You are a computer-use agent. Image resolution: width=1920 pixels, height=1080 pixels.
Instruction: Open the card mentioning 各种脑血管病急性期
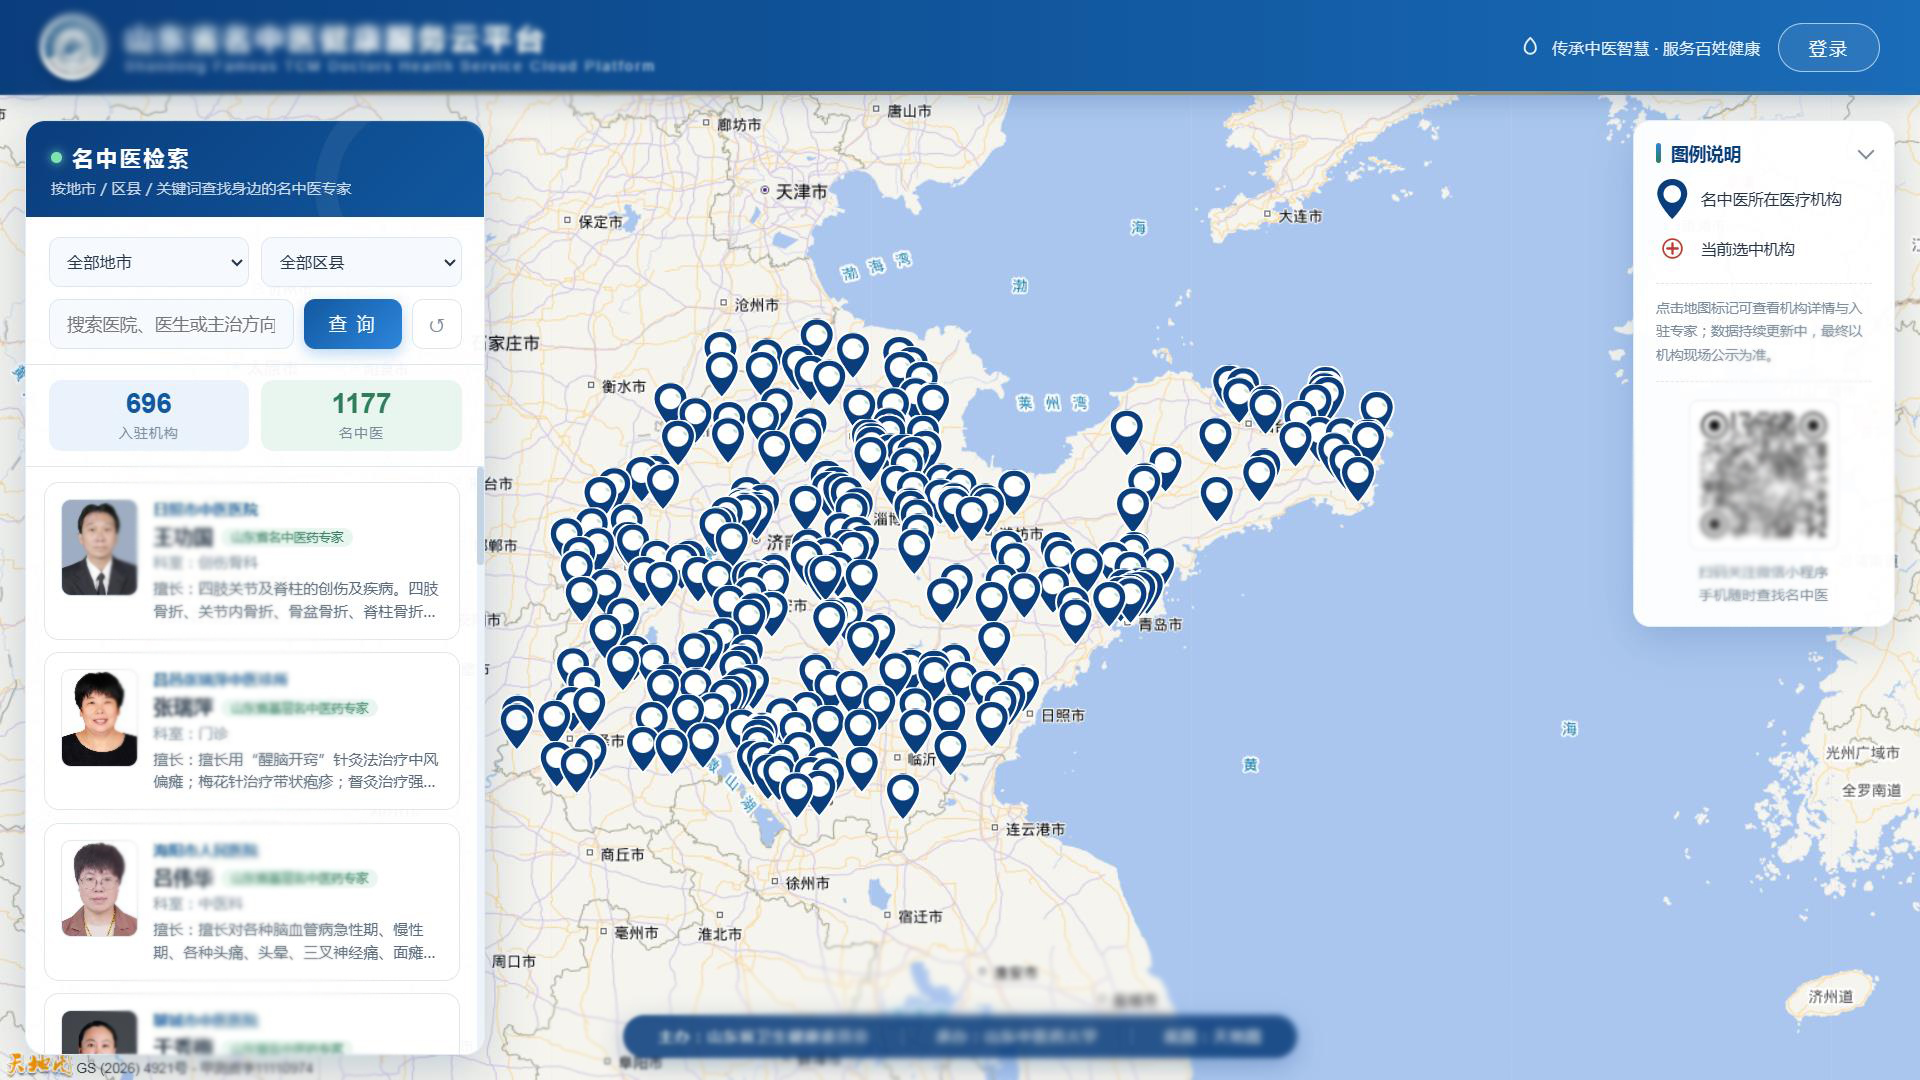click(x=252, y=902)
